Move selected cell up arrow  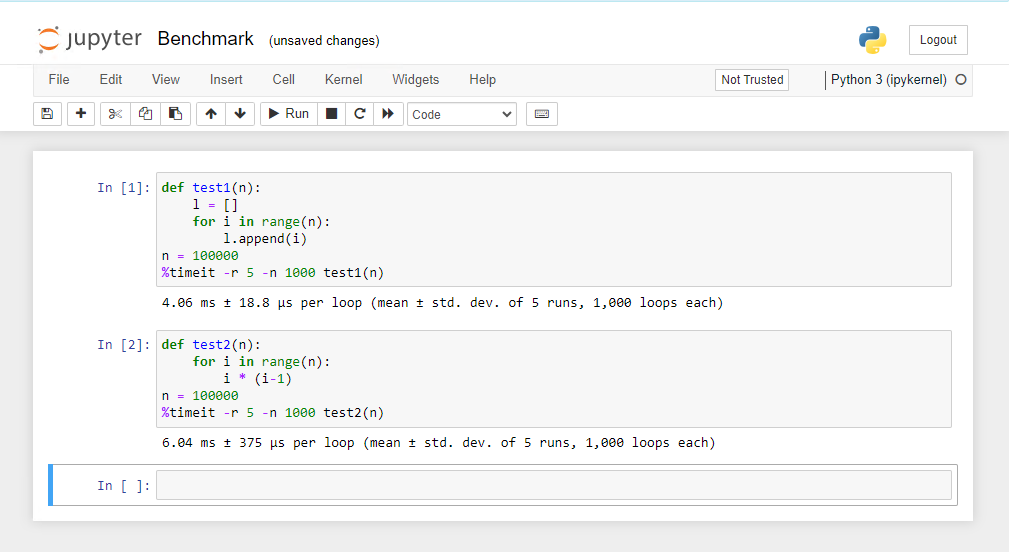210,114
